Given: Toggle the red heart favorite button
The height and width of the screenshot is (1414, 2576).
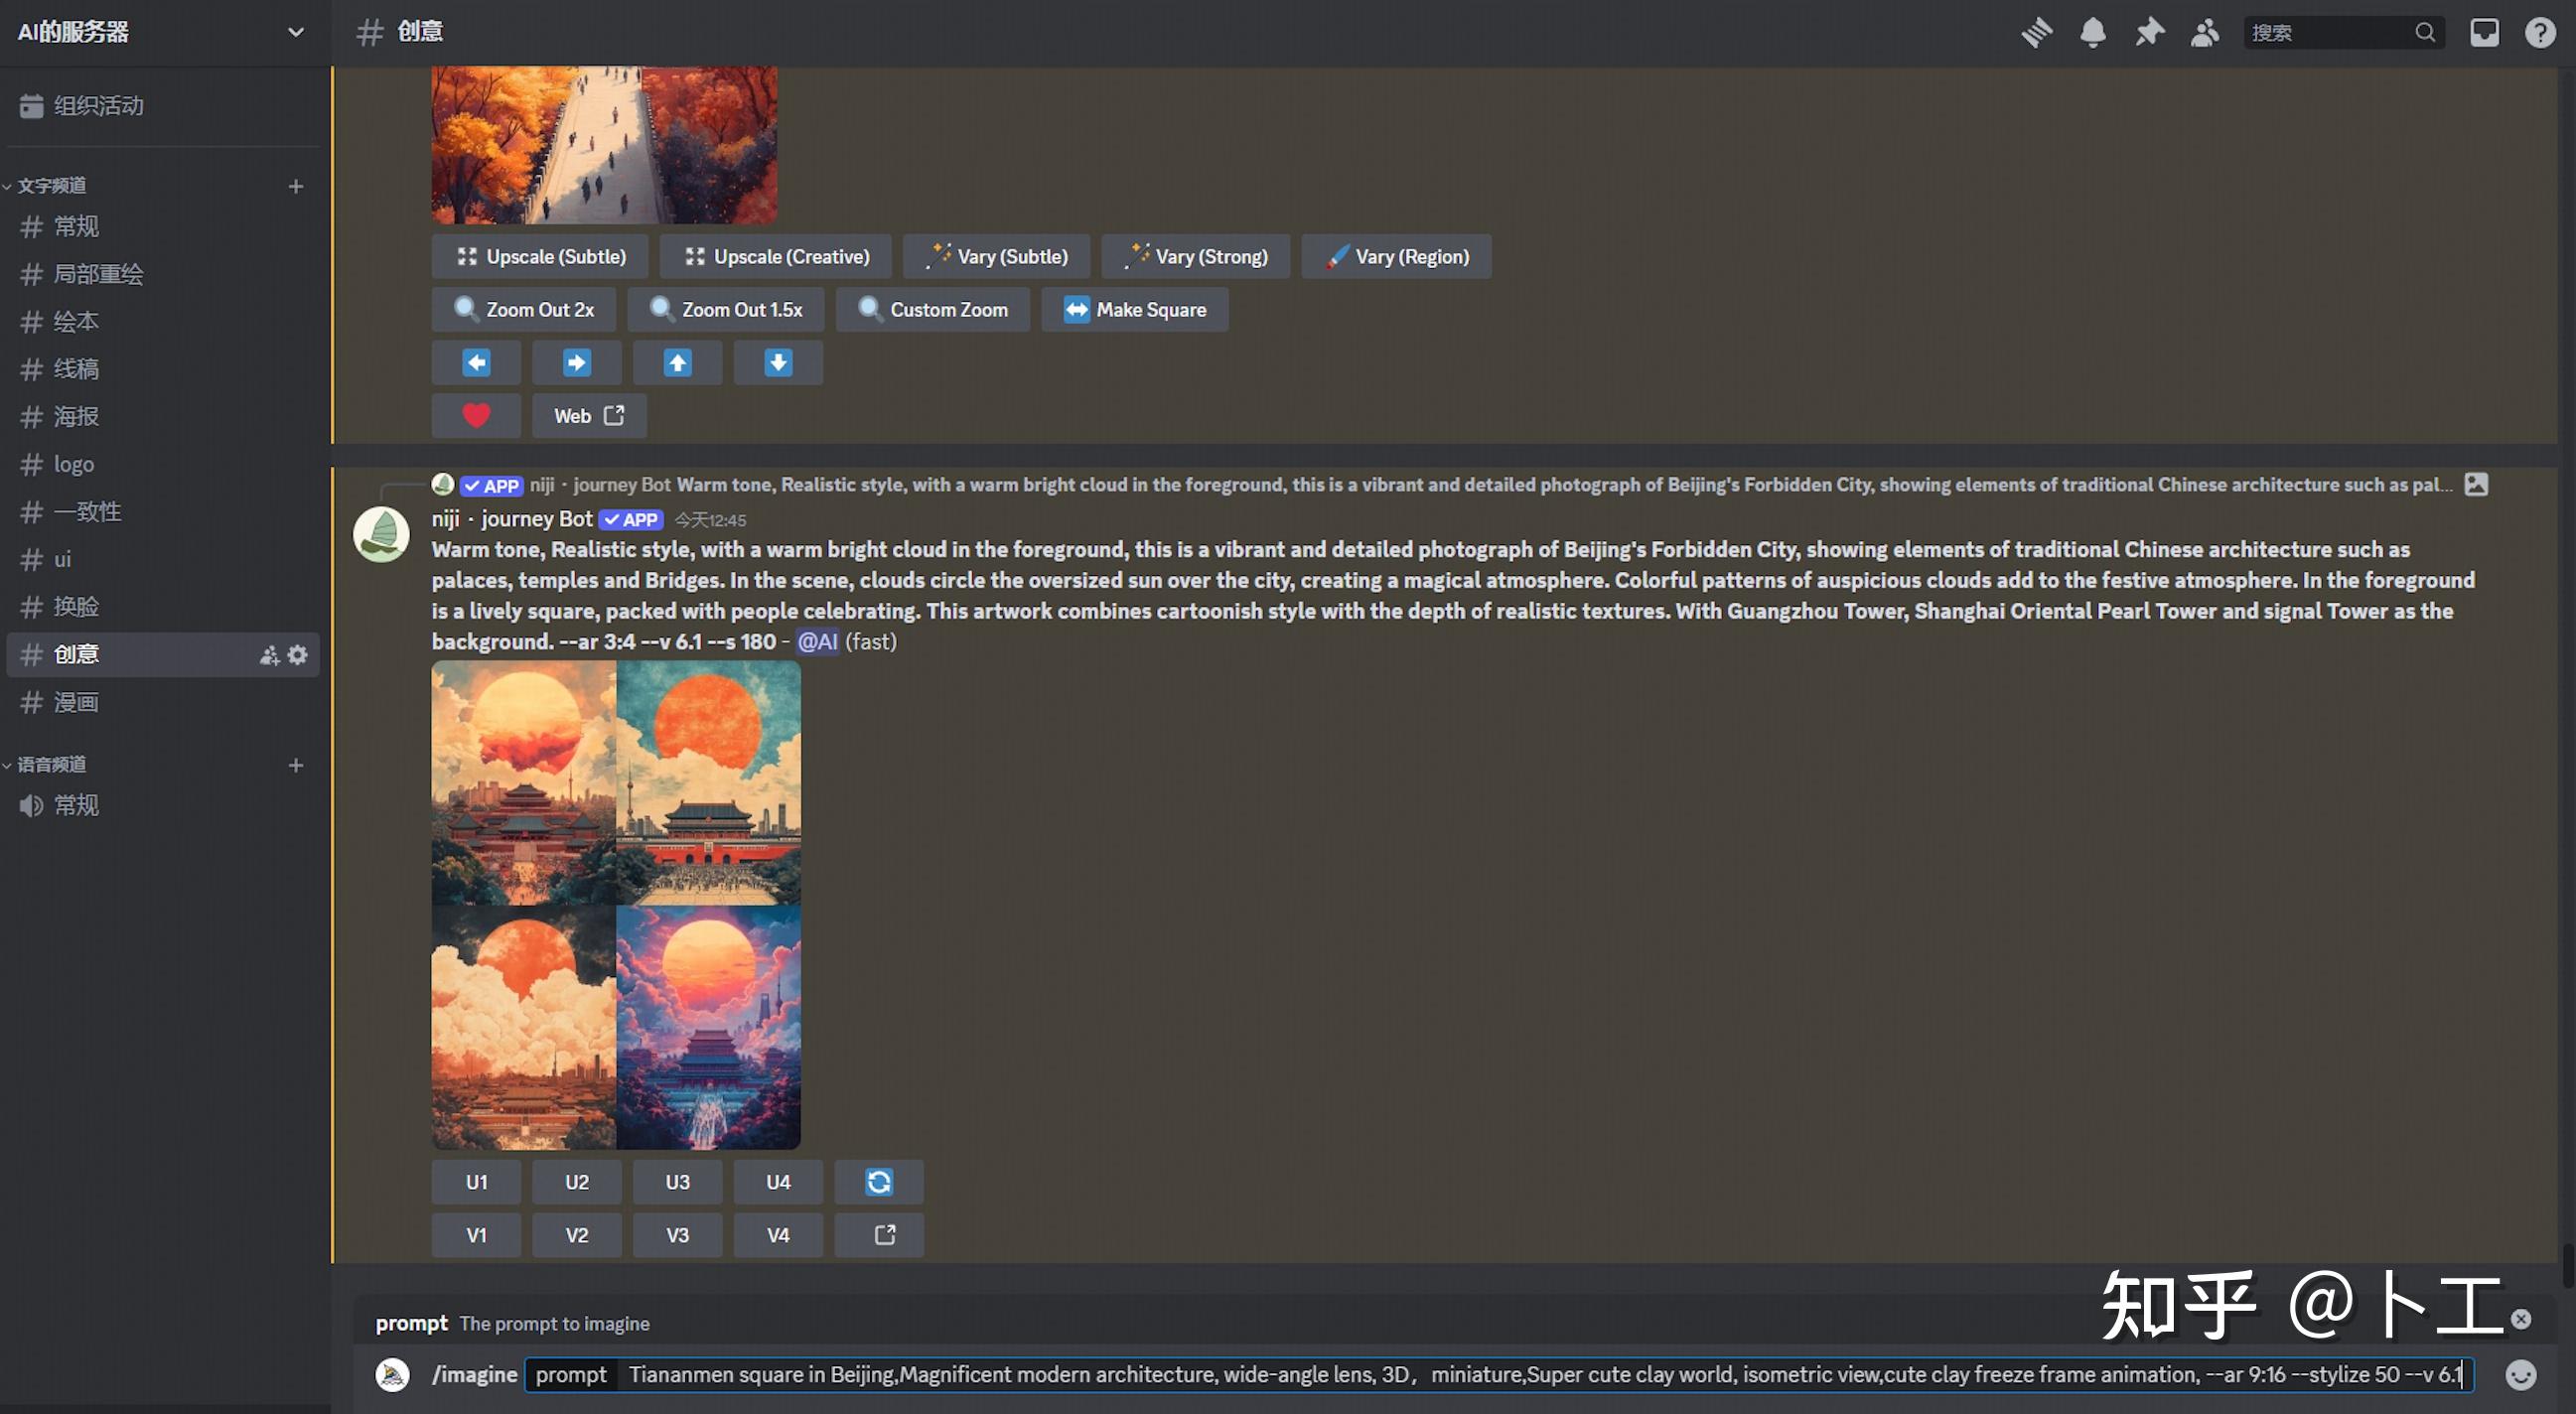Looking at the screenshot, I should 476,416.
